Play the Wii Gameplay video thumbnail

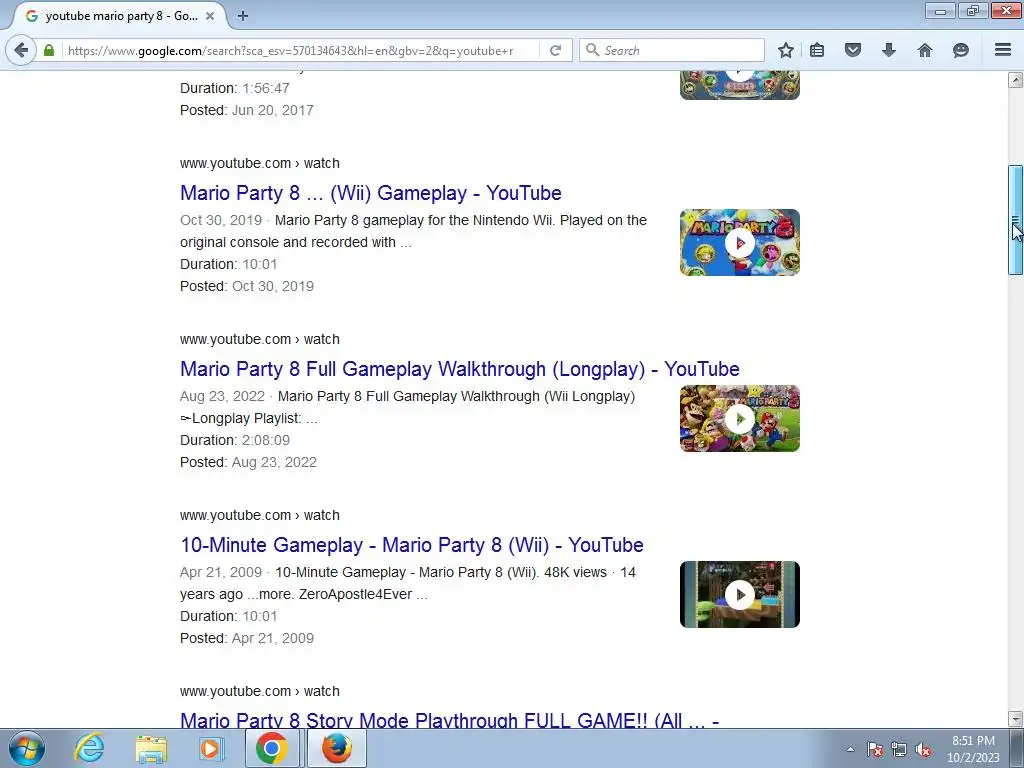point(739,242)
